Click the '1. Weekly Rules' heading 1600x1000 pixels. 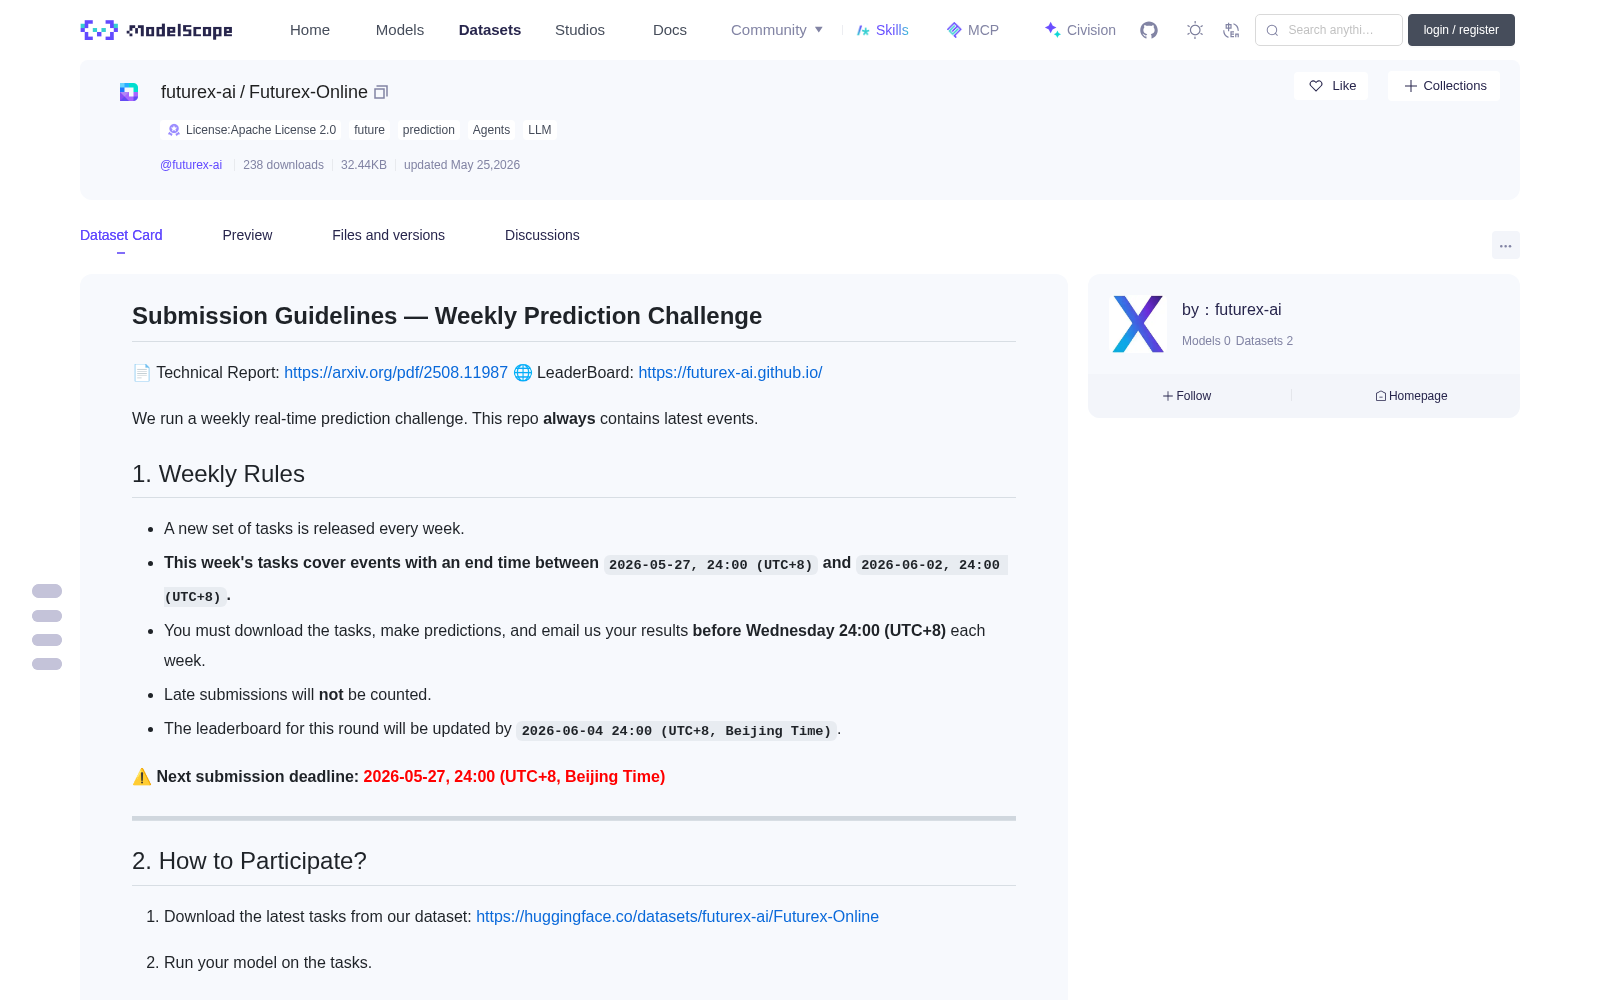click(218, 474)
